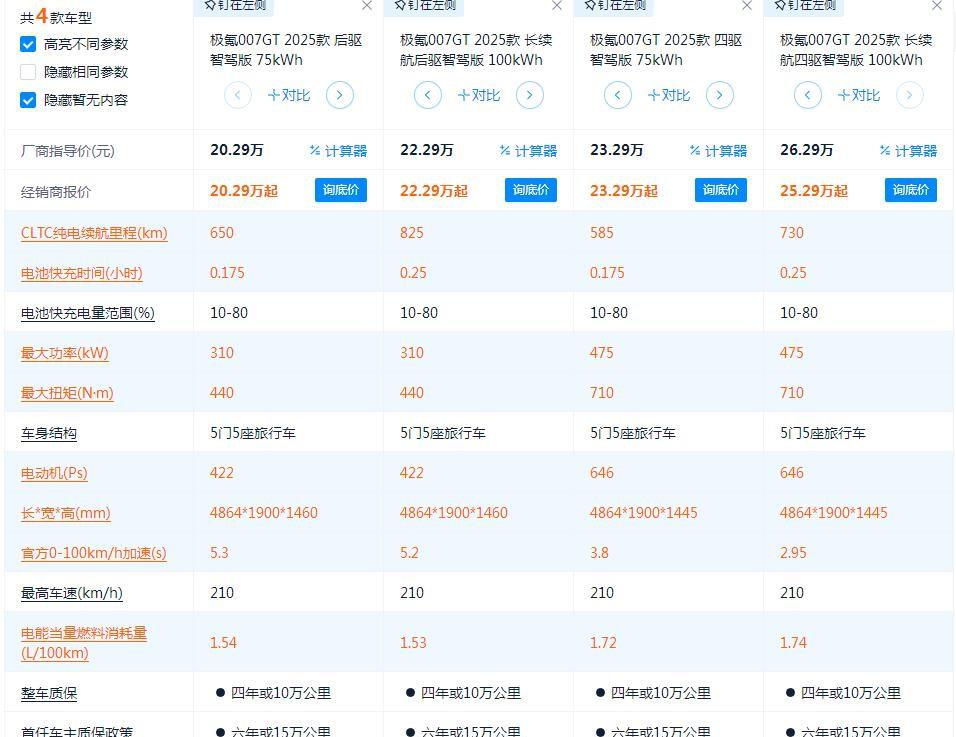This screenshot has height=737, width=956.
Task: Remove the 长续航四驱智驾版 100kWh column
Action: [x=937, y=5]
